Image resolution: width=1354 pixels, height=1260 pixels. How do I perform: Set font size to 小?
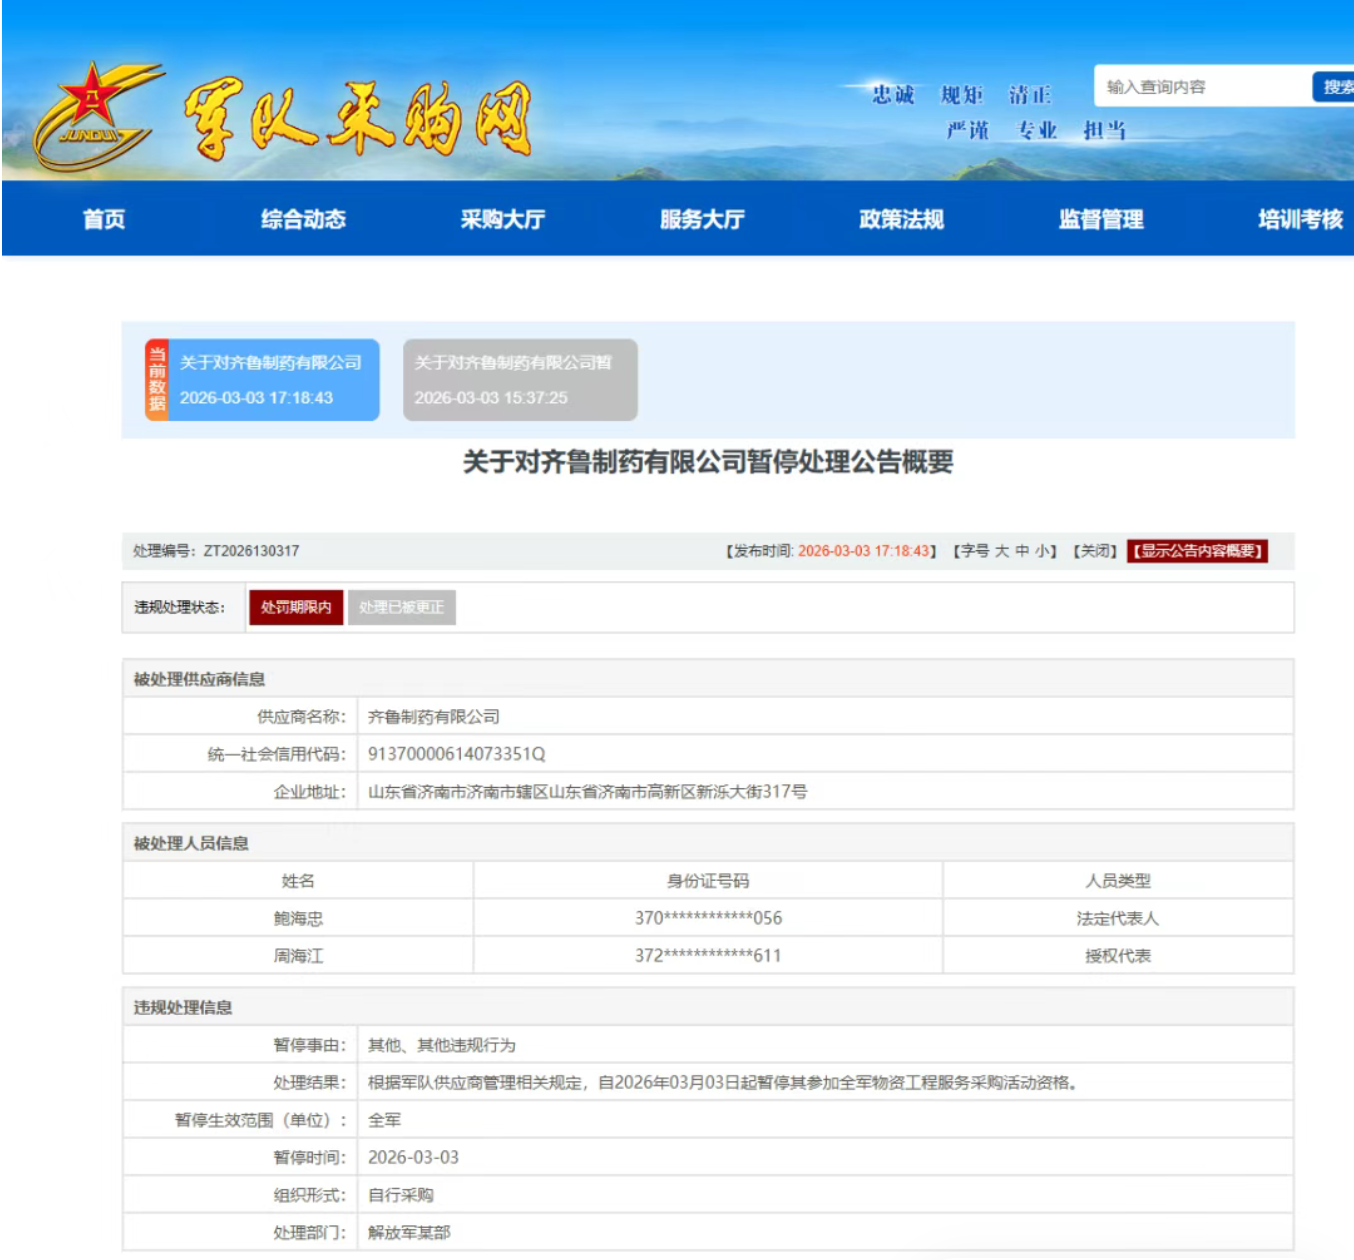[x=1041, y=551]
